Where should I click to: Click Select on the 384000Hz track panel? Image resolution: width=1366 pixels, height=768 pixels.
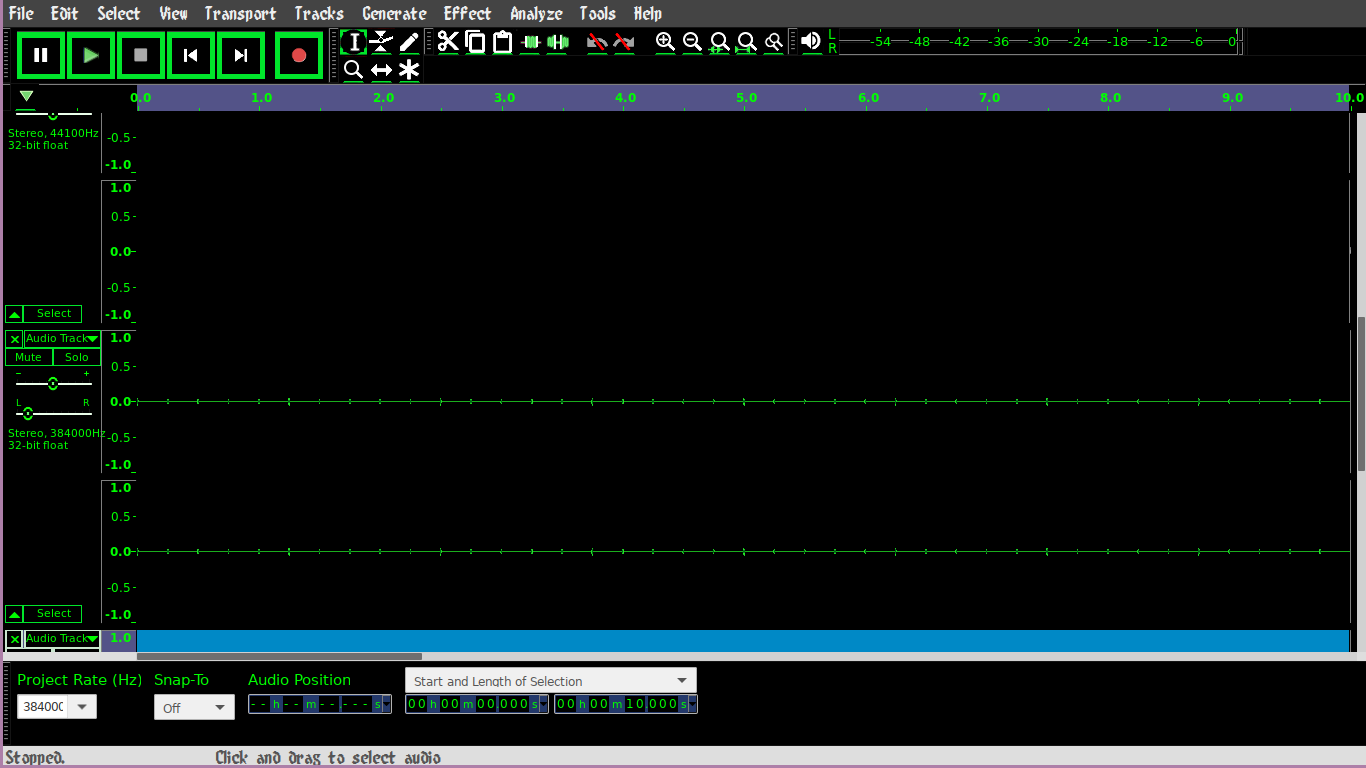point(54,614)
